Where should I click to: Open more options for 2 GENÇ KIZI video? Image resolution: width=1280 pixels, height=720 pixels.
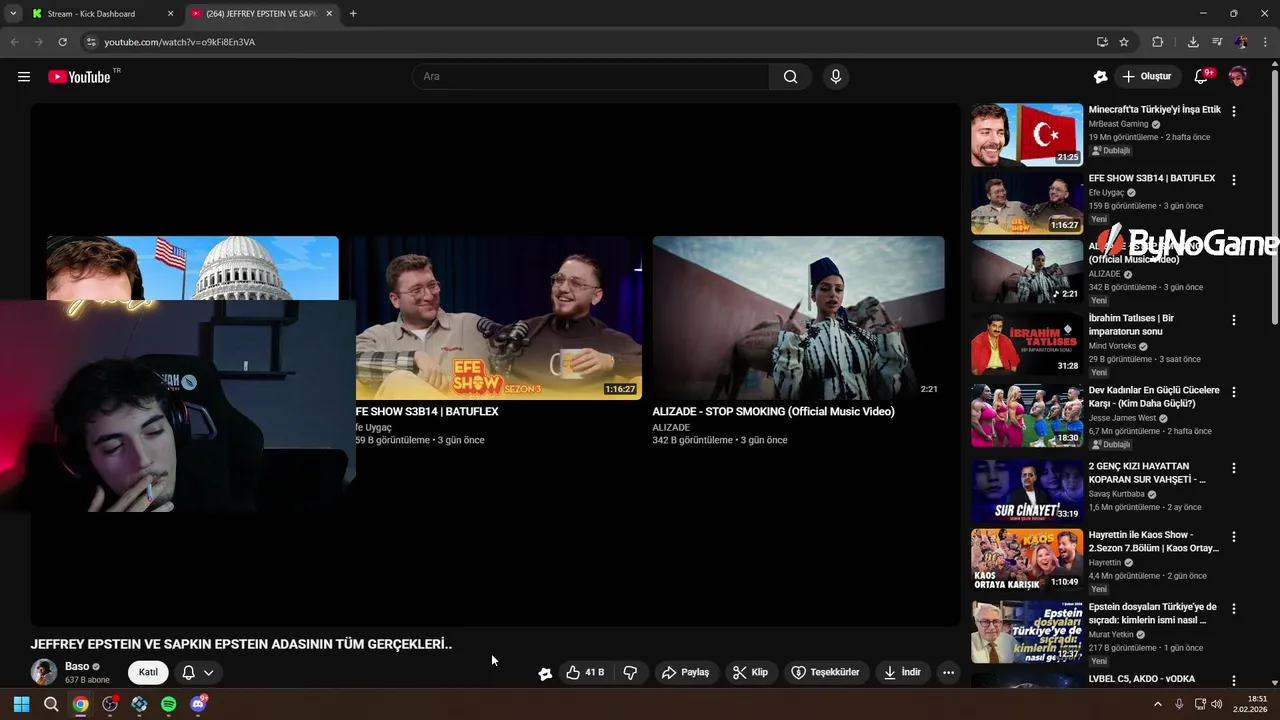coord(1233,468)
